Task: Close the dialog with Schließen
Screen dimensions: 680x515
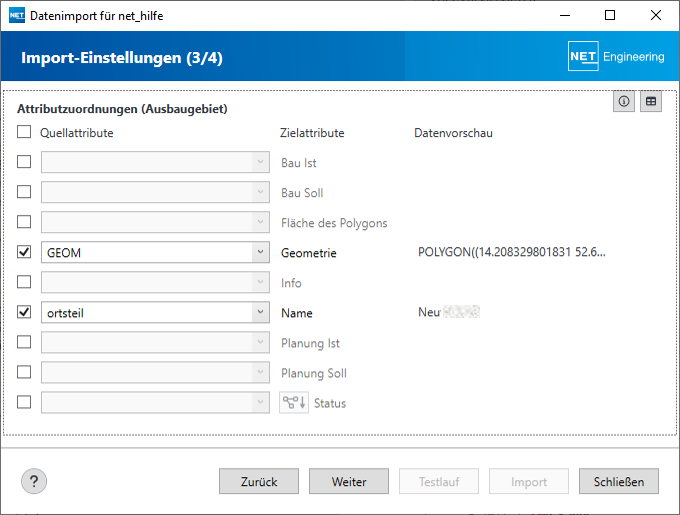Action: click(619, 481)
